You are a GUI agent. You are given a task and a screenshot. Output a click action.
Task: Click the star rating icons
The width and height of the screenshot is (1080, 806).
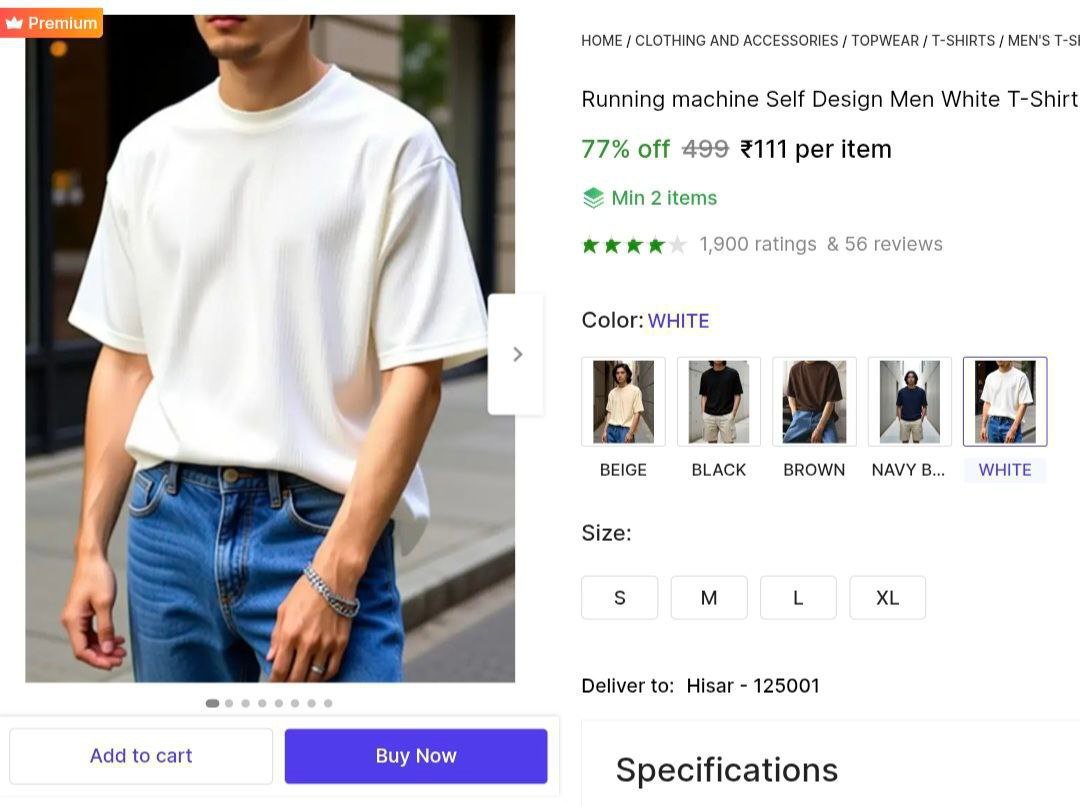coord(633,245)
